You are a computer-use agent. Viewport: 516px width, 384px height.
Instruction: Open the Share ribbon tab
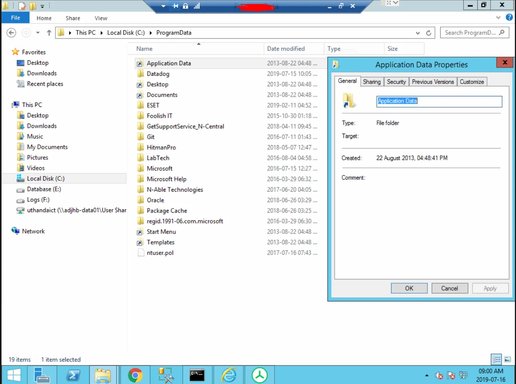tap(73, 18)
